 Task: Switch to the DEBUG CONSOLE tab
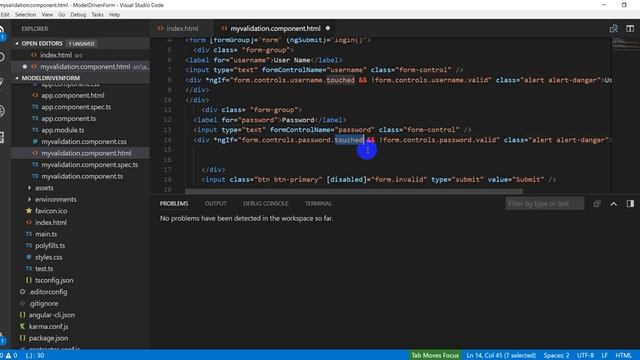(265, 203)
